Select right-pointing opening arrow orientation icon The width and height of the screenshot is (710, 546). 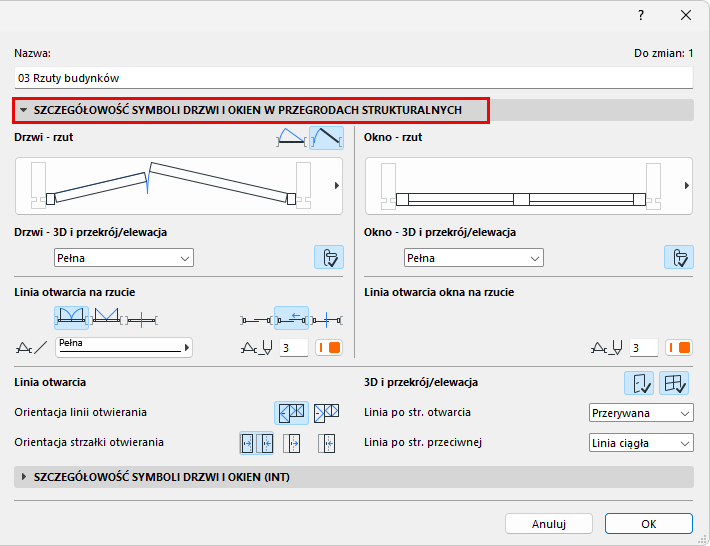point(292,443)
